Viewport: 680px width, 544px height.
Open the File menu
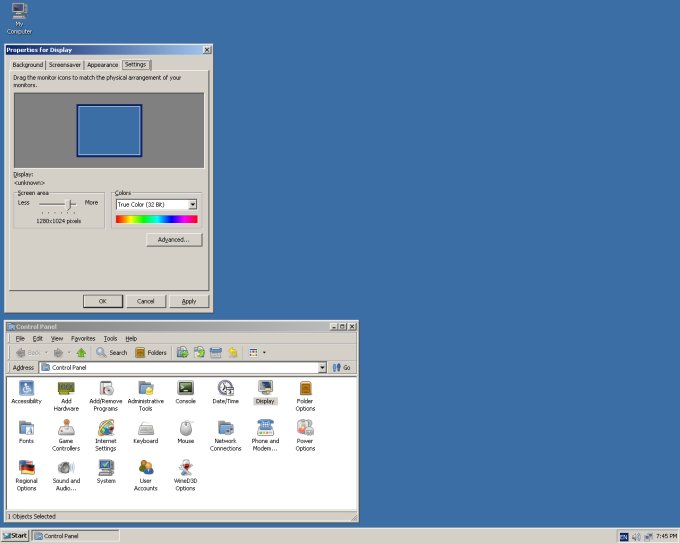pos(20,338)
